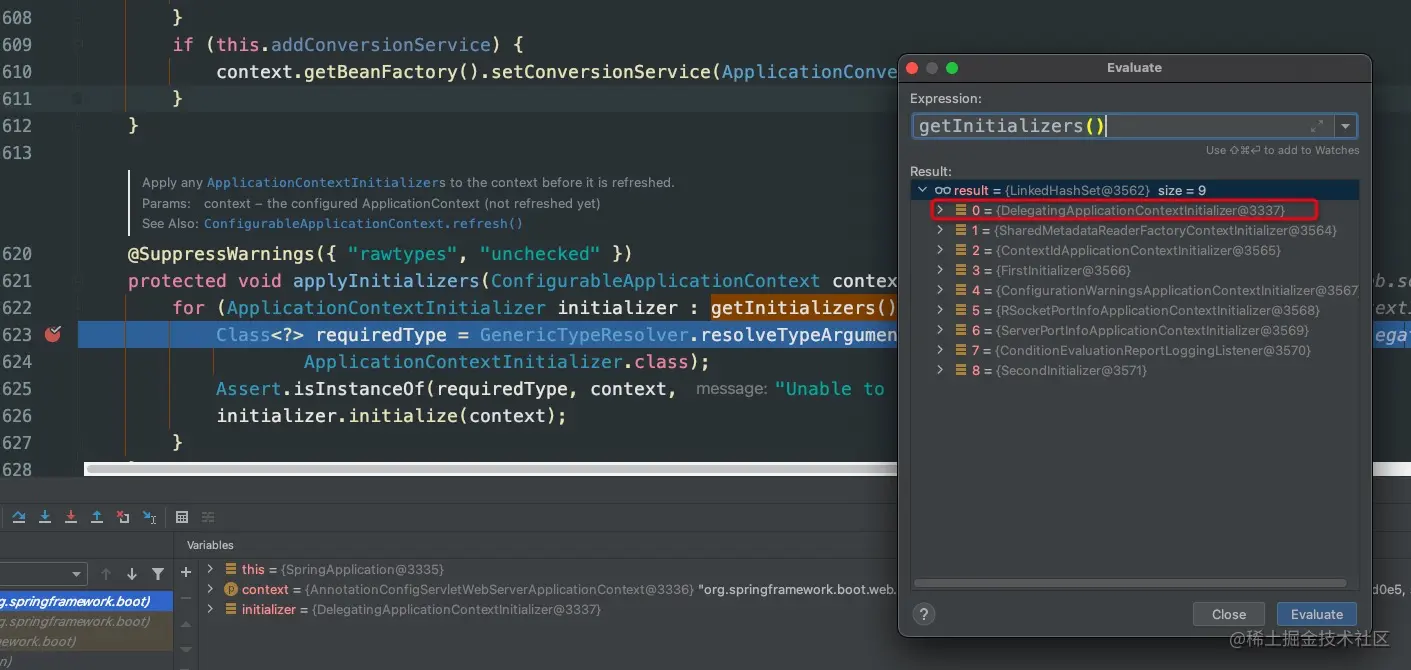Click the getInitializers() call on line 622
The height and width of the screenshot is (670, 1411).
click(x=803, y=307)
